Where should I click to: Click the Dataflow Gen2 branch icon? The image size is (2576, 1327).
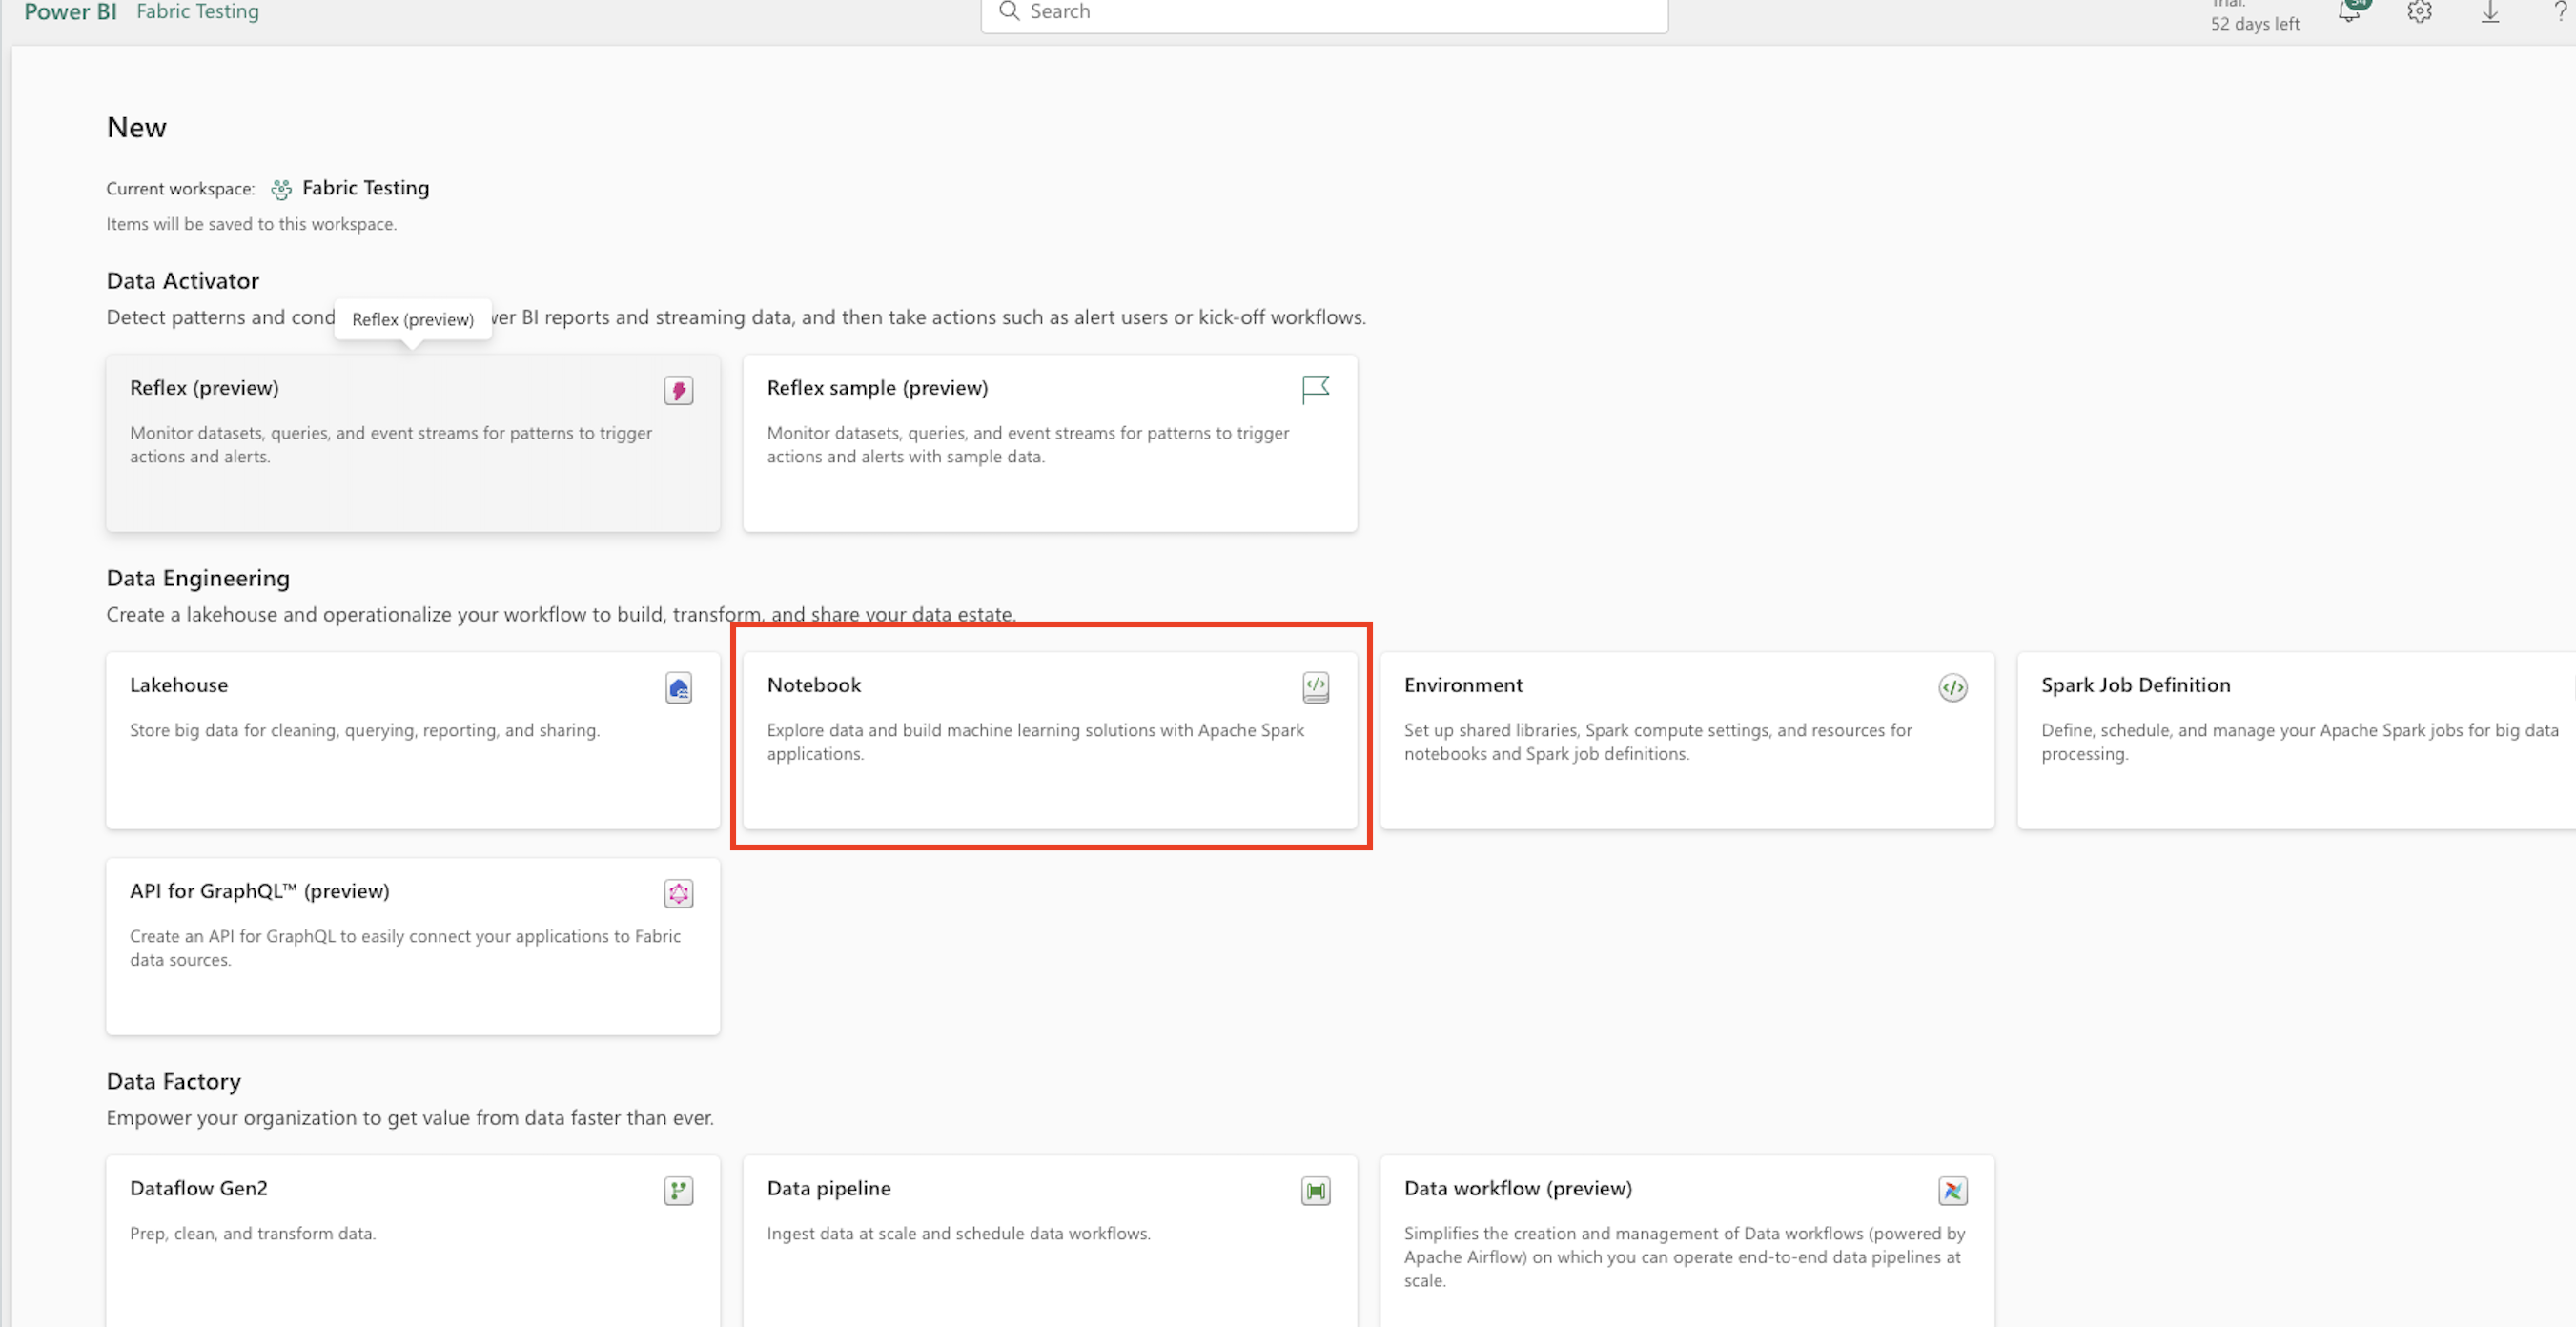pyautogui.click(x=678, y=1190)
